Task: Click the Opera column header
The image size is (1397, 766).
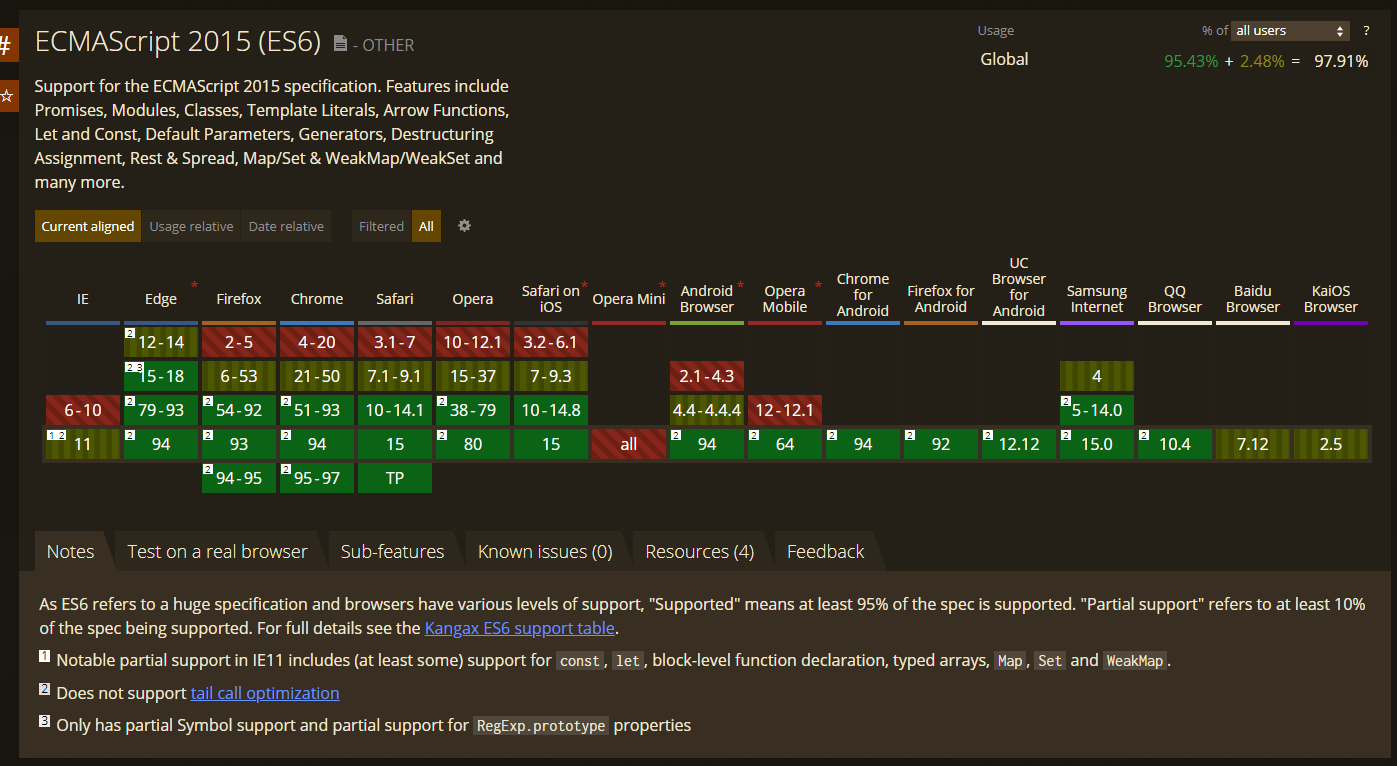Action: coord(473,299)
